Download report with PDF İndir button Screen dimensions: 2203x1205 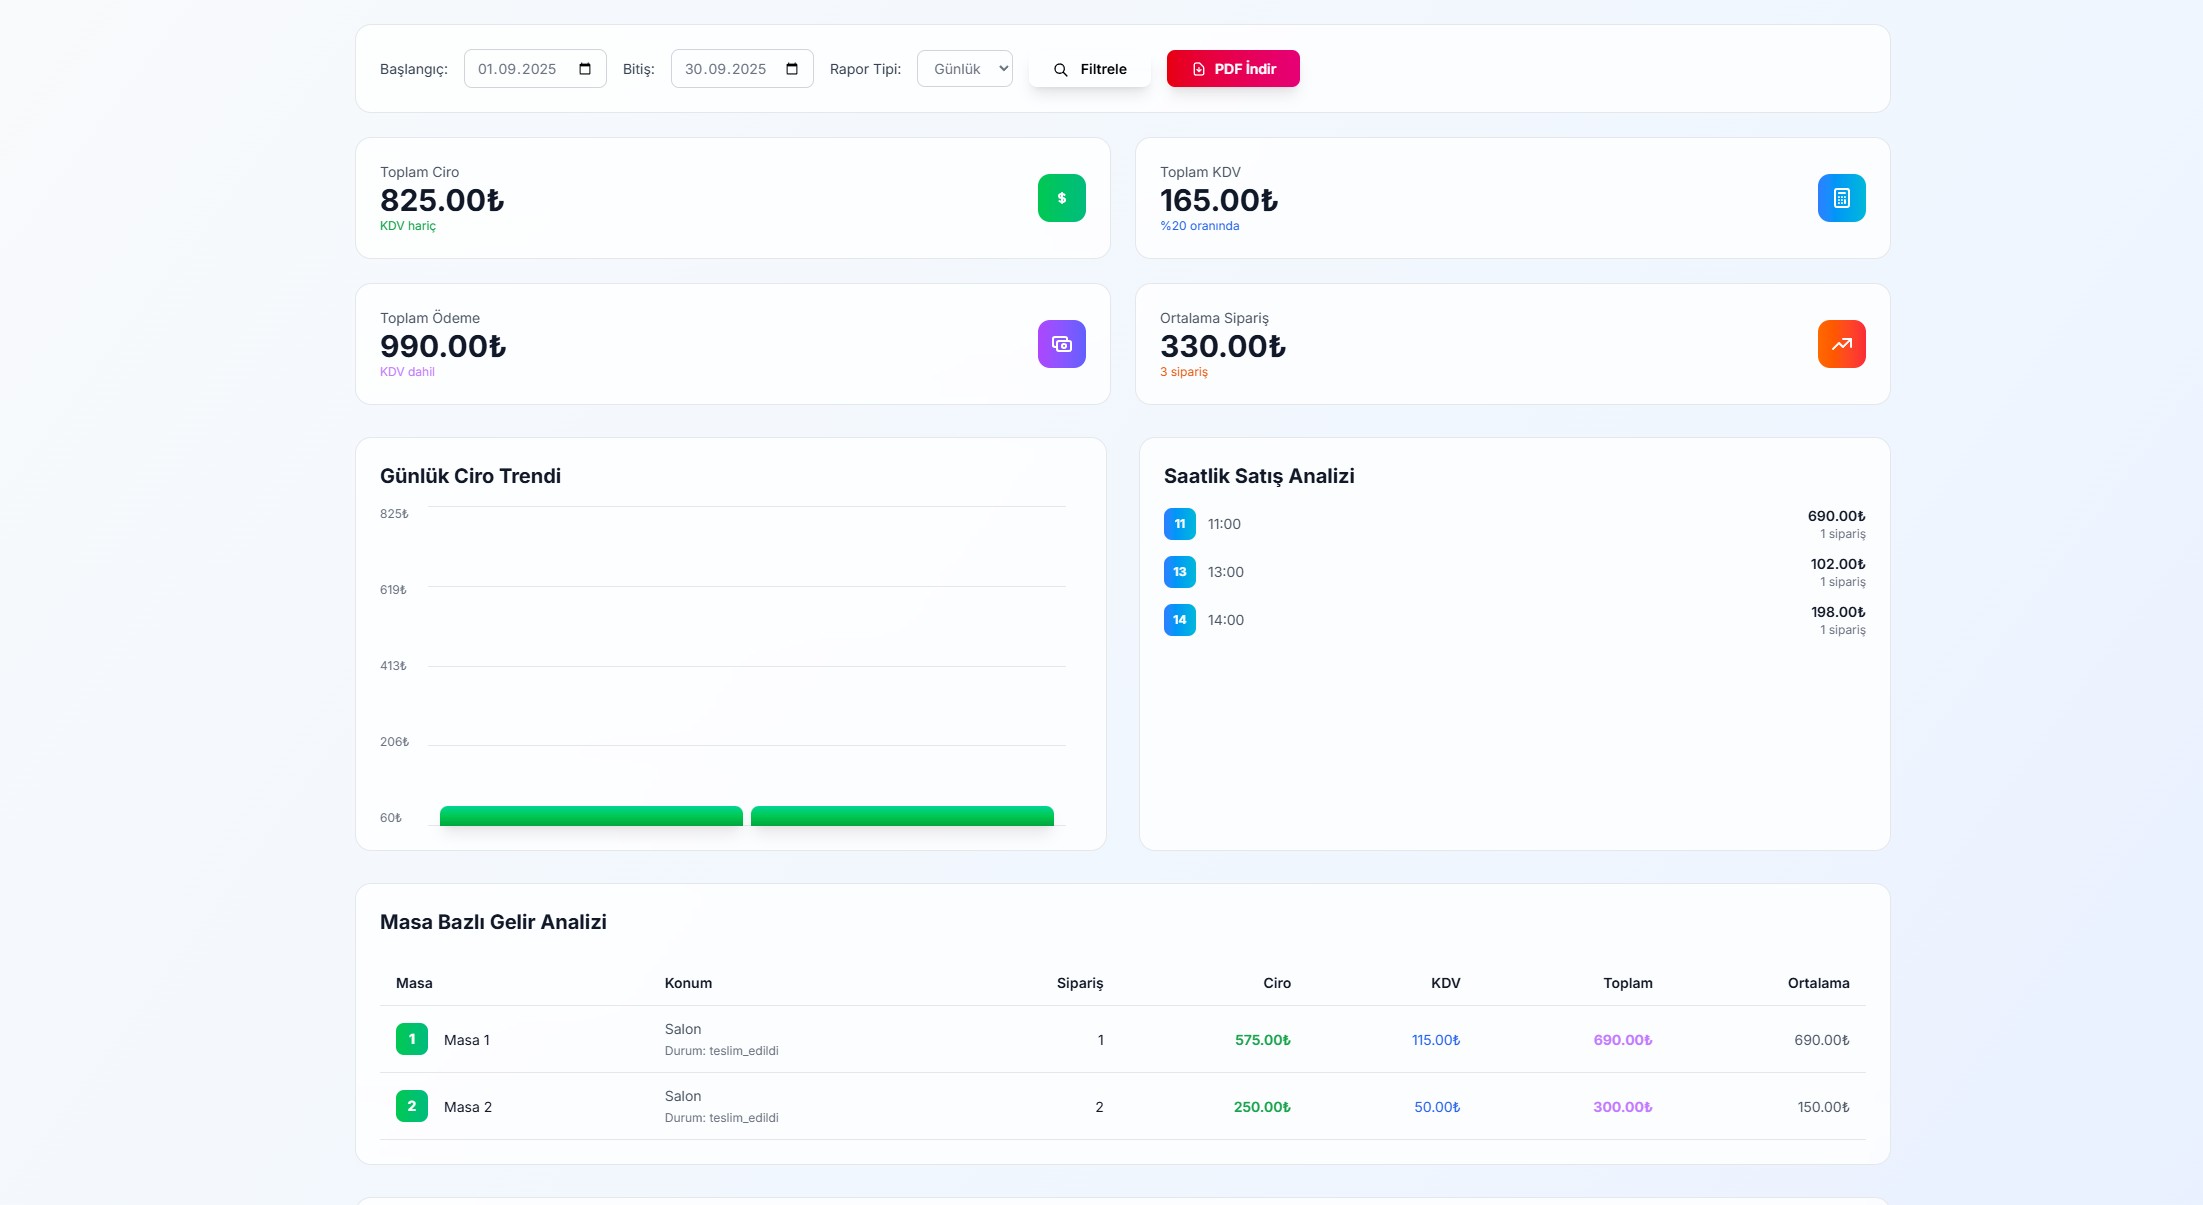point(1233,69)
